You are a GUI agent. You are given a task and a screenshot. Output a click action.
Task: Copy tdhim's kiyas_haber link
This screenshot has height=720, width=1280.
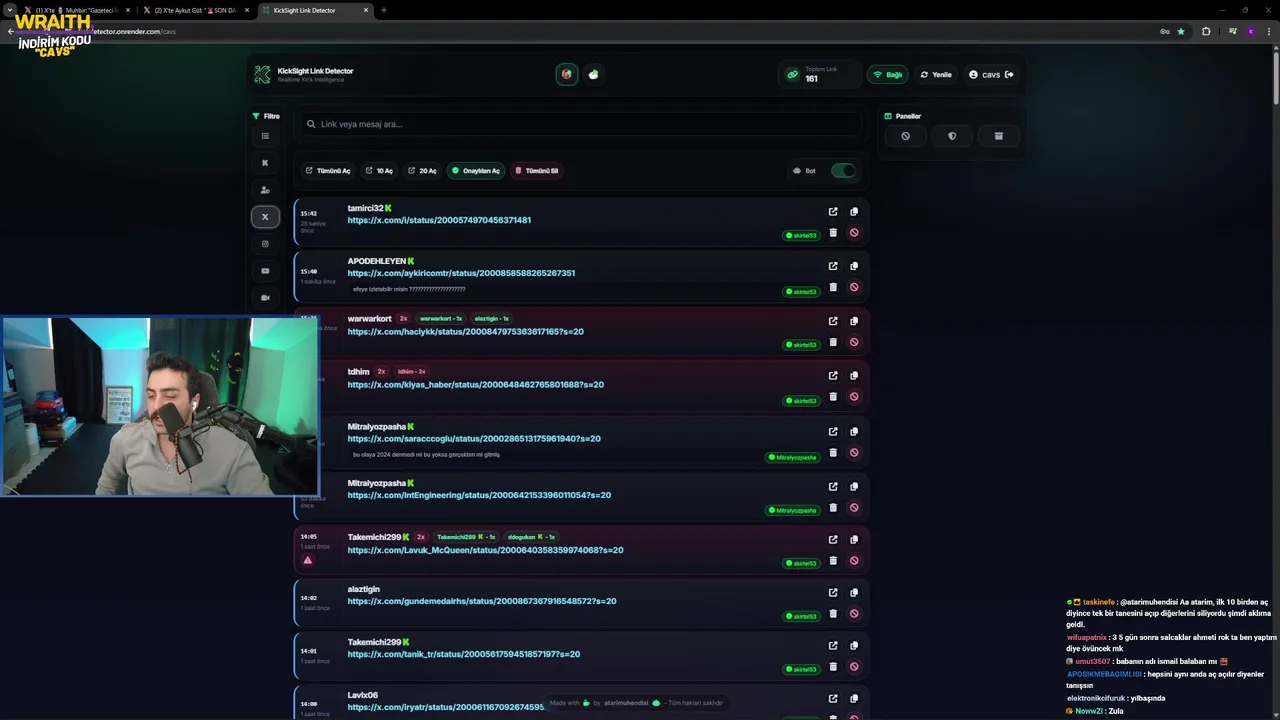coord(854,376)
